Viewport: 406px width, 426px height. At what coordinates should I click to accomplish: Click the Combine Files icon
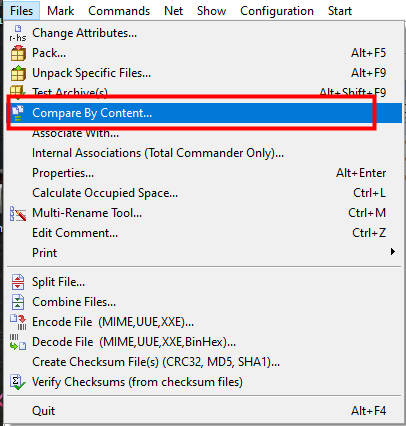point(18,302)
